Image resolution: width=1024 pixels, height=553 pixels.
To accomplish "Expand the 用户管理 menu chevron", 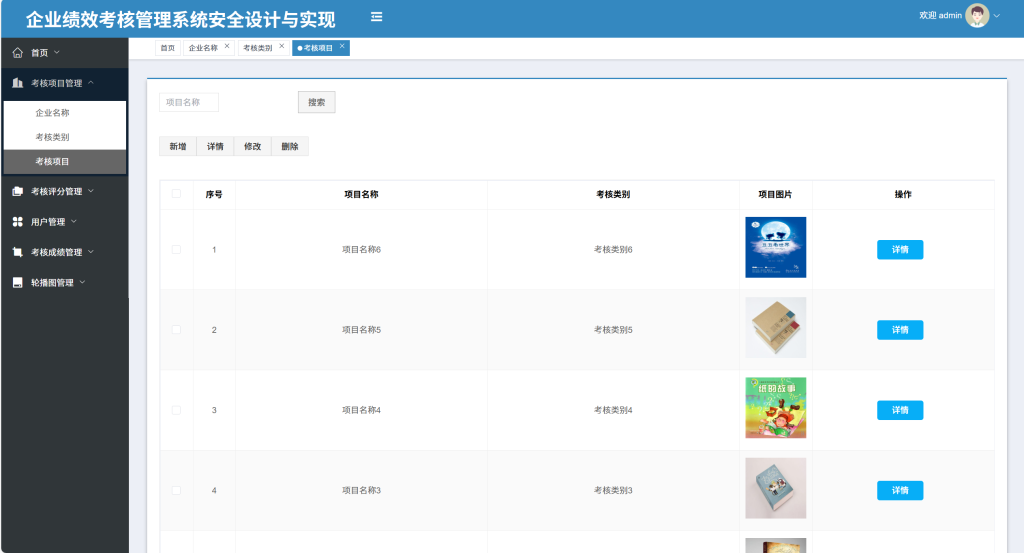I will pyautogui.click(x=74, y=221).
